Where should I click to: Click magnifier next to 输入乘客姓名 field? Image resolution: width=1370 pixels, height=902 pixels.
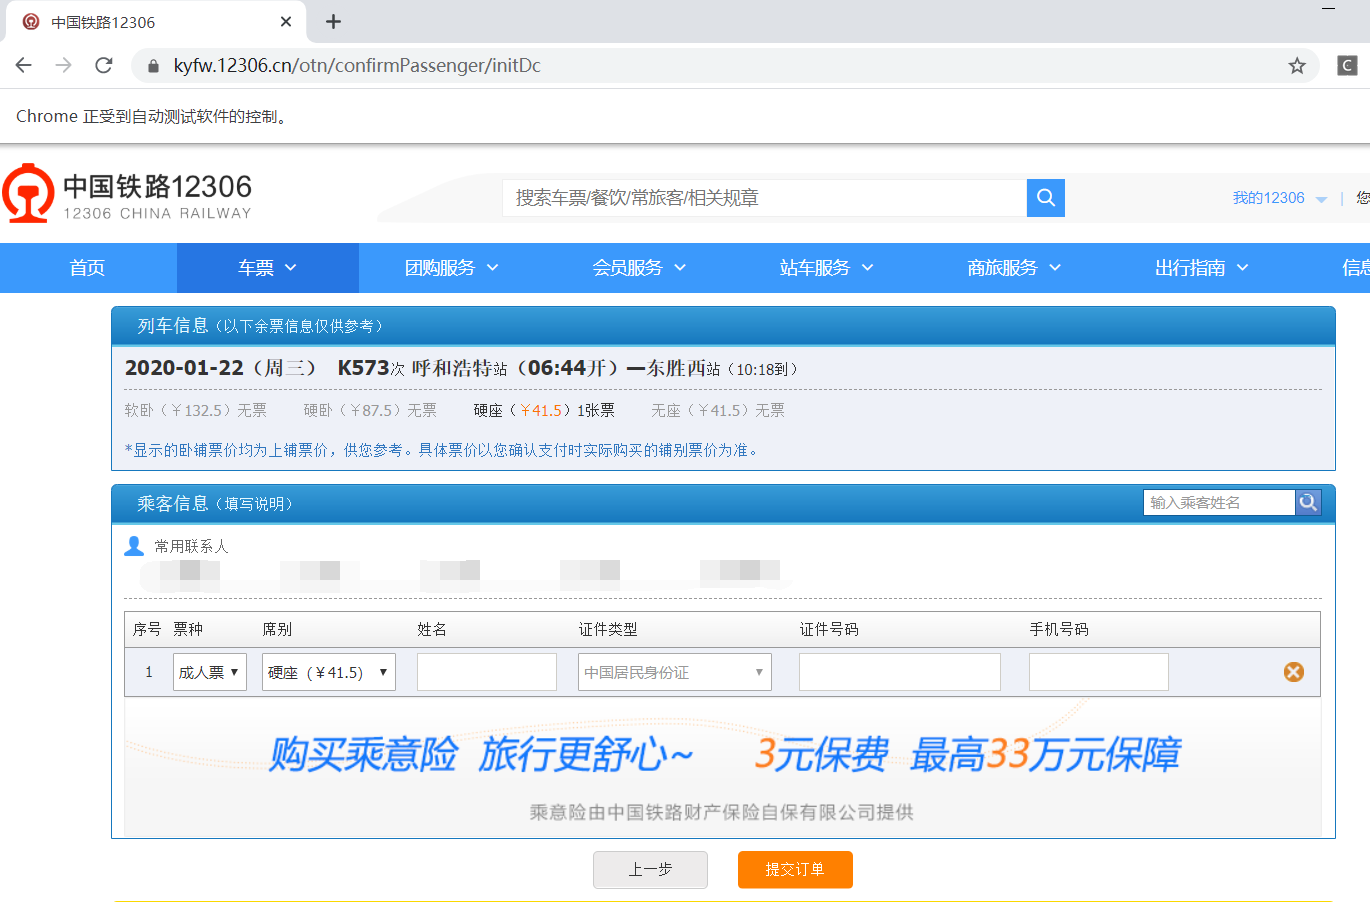click(x=1308, y=502)
